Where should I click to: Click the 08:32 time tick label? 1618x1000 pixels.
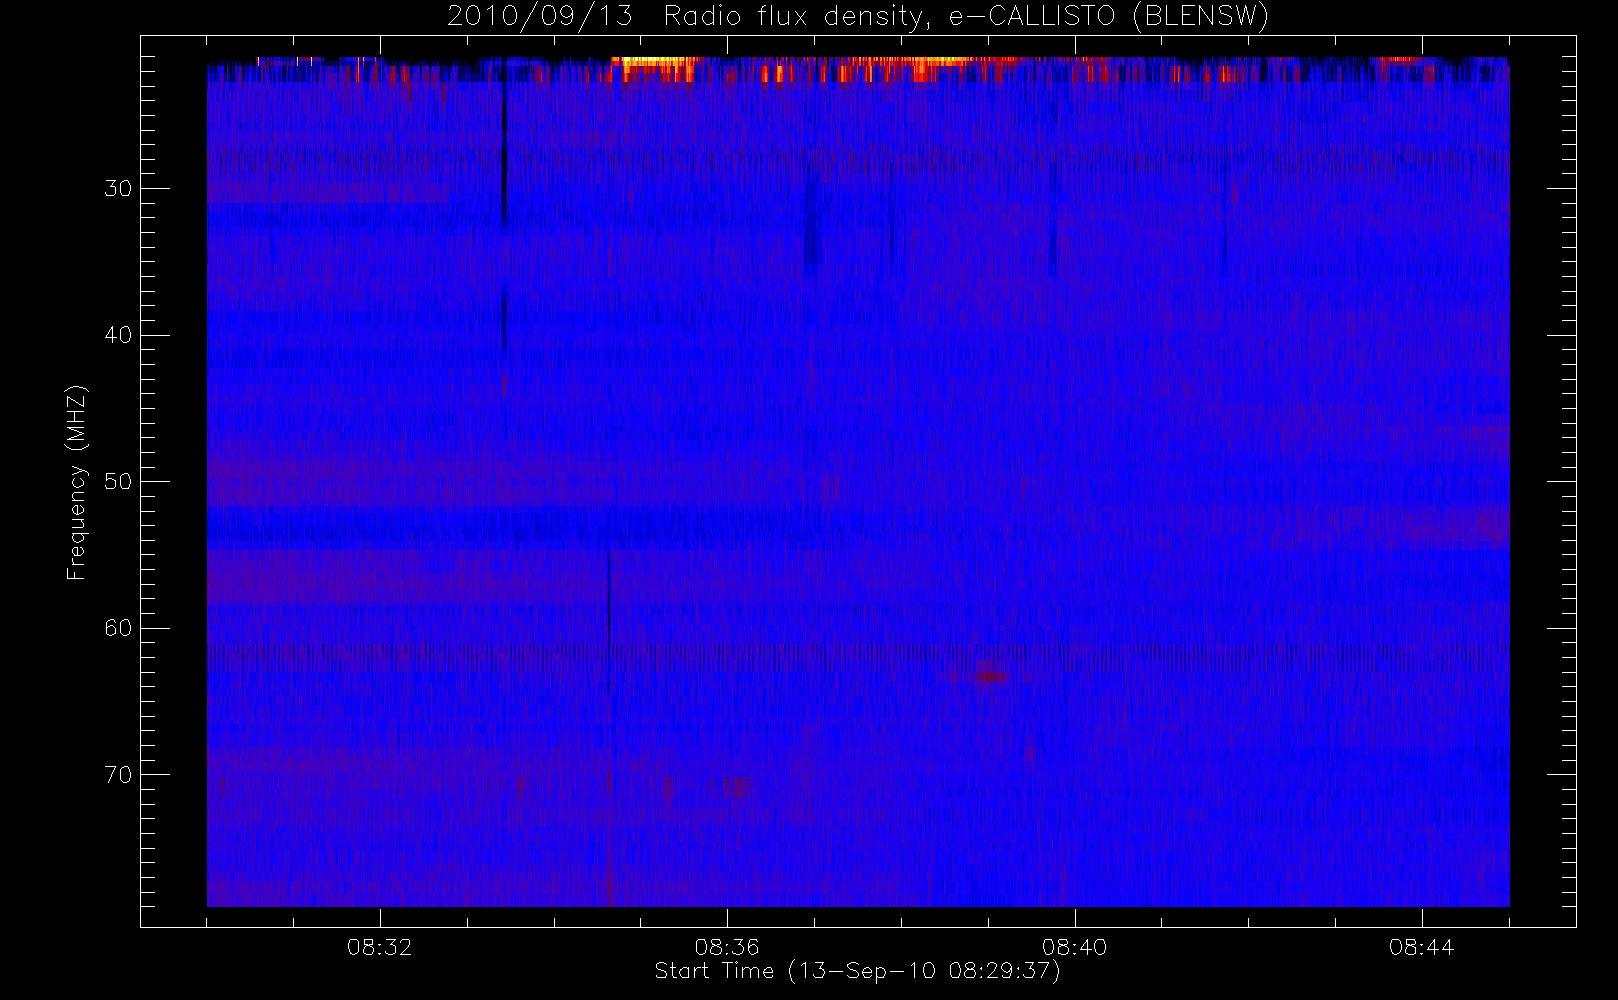(380, 947)
